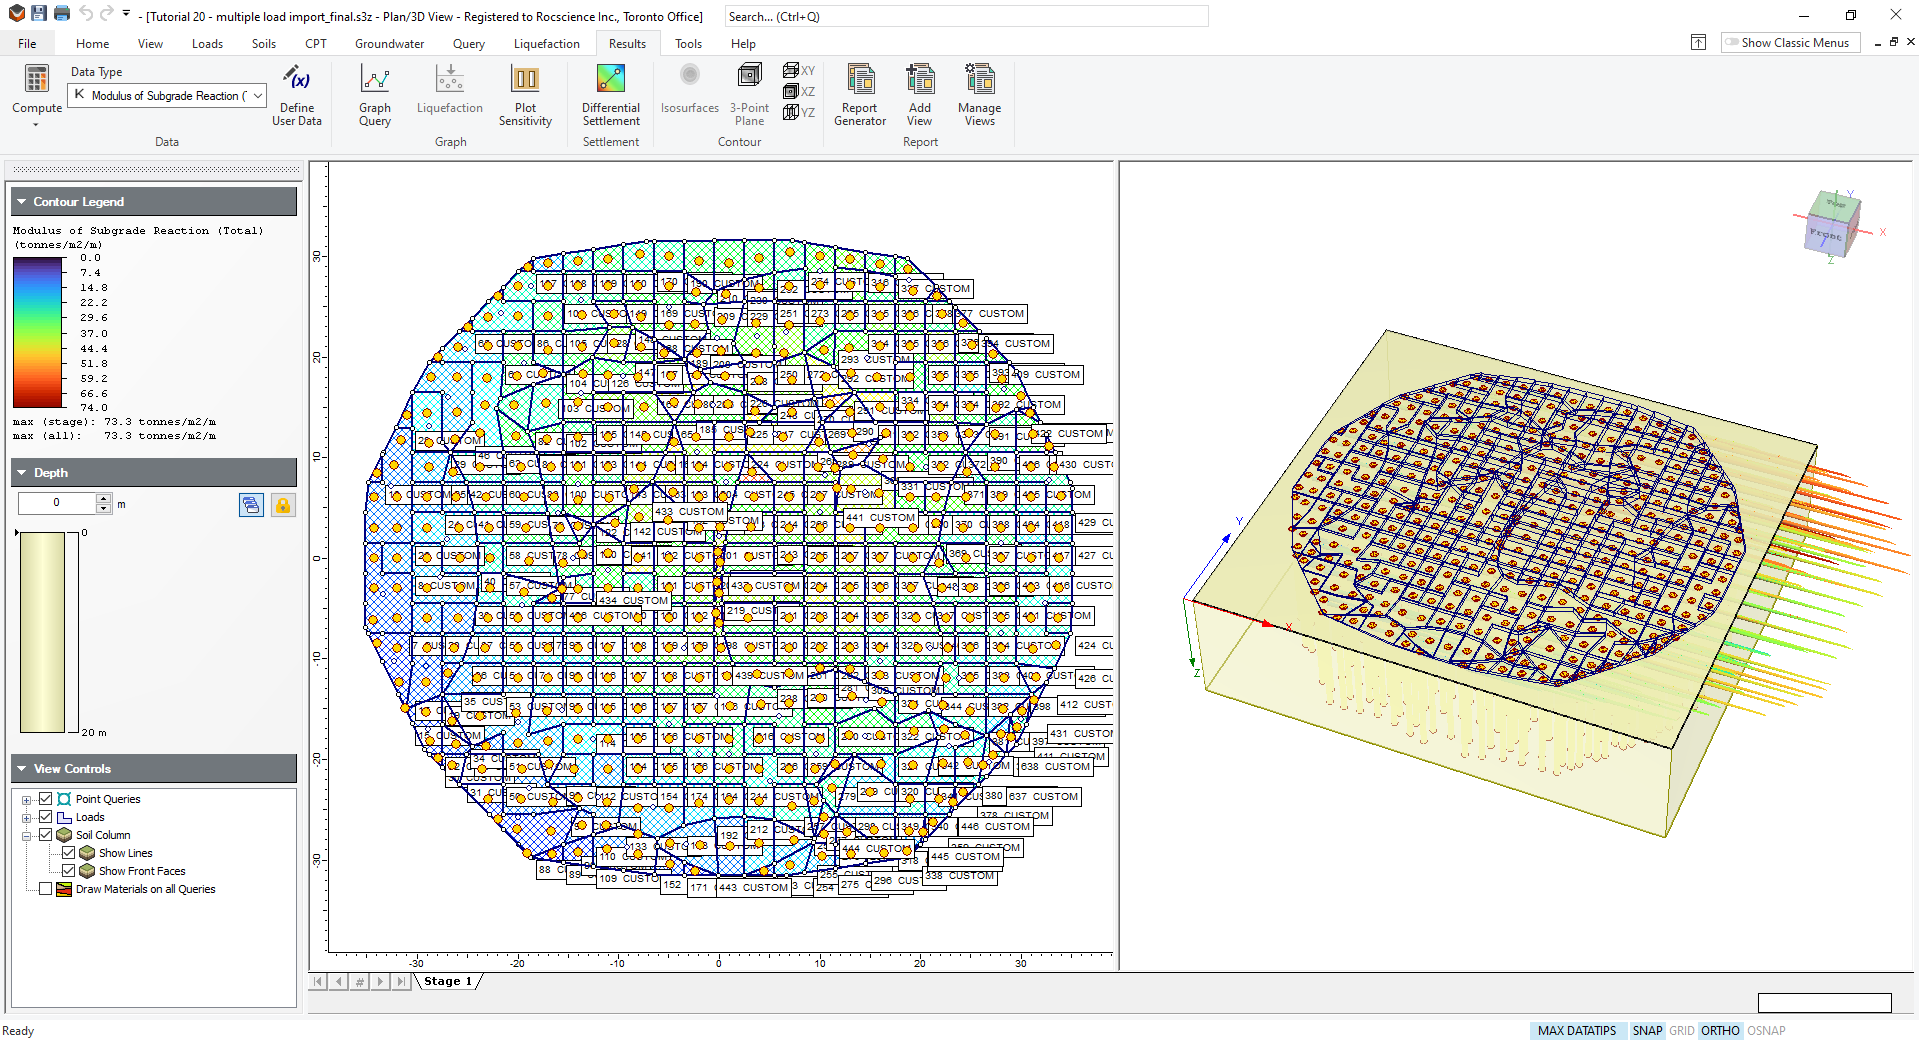Expand the Loads tree node
The image size is (1920, 1040).
[27, 818]
